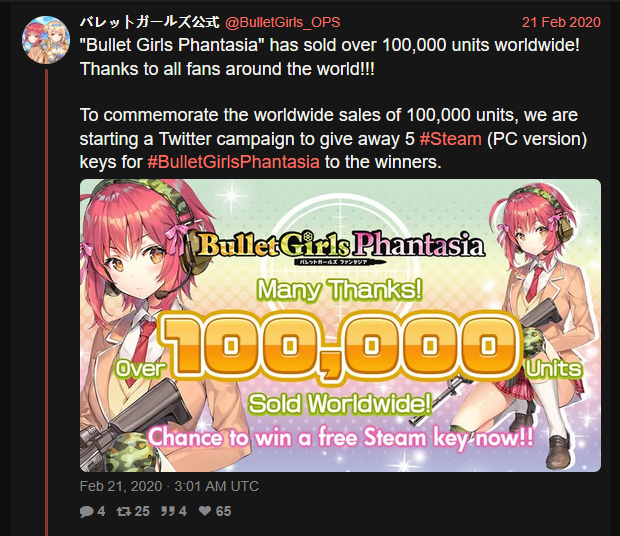Open the BulletGirls_OPS profile avatar

(46, 40)
